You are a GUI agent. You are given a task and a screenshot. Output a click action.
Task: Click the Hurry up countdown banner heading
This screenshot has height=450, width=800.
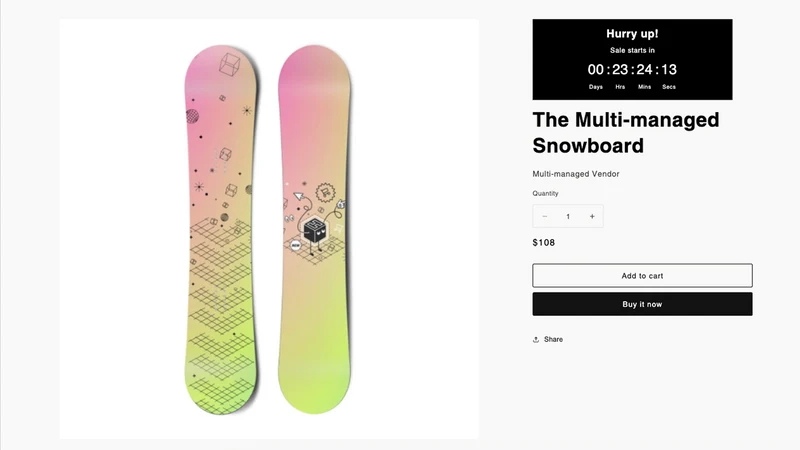click(632, 34)
